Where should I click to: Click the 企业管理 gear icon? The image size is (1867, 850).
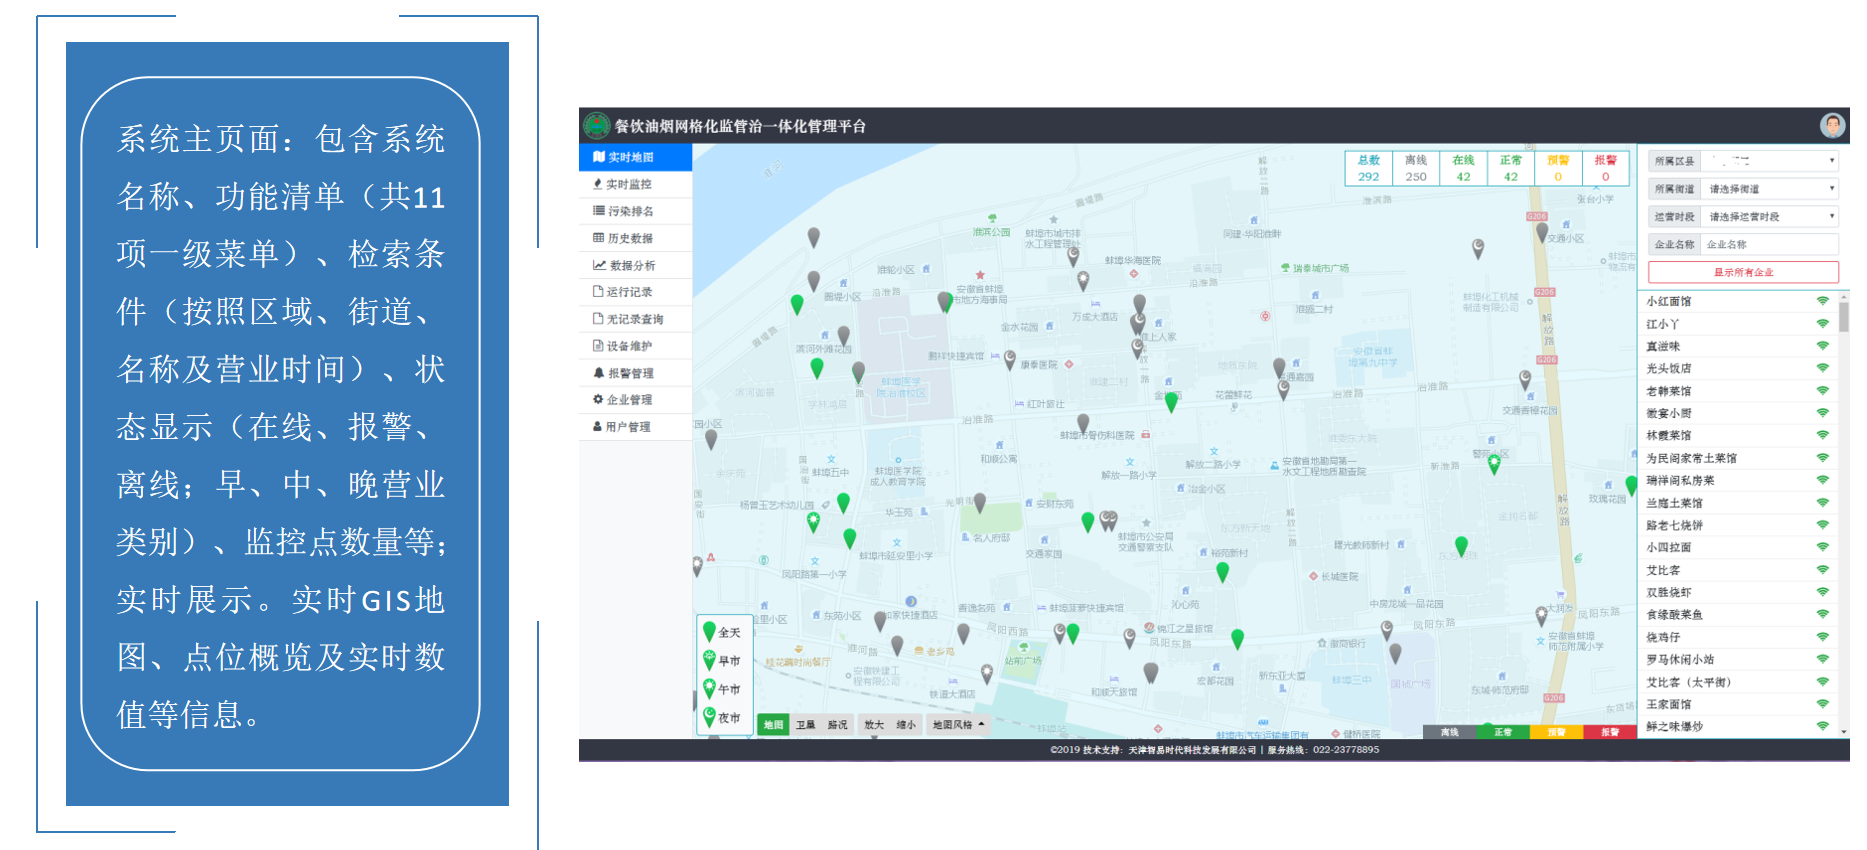pyautogui.click(x=598, y=399)
